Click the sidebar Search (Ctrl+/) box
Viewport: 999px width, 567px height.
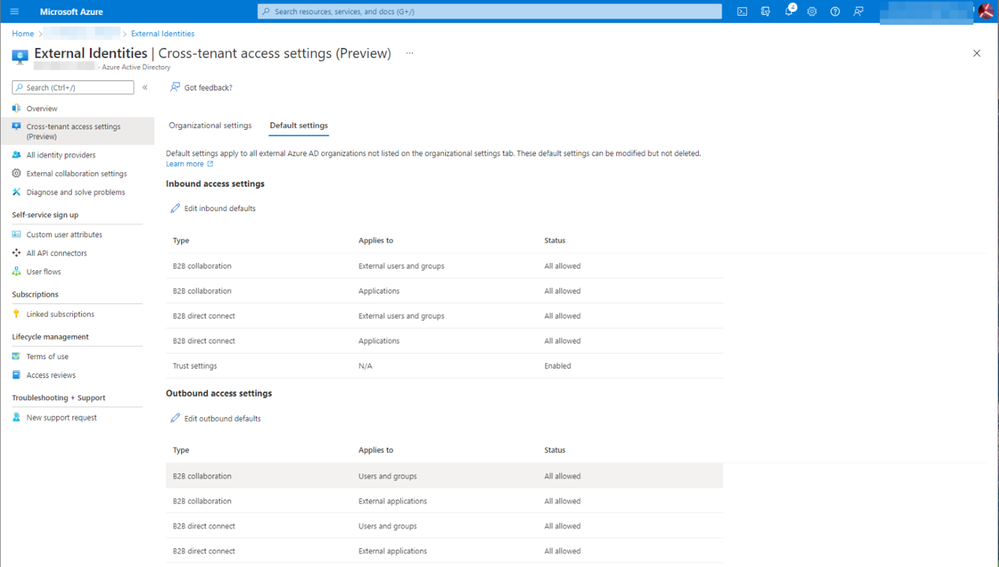pyautogui.click(x=73, y=87)
